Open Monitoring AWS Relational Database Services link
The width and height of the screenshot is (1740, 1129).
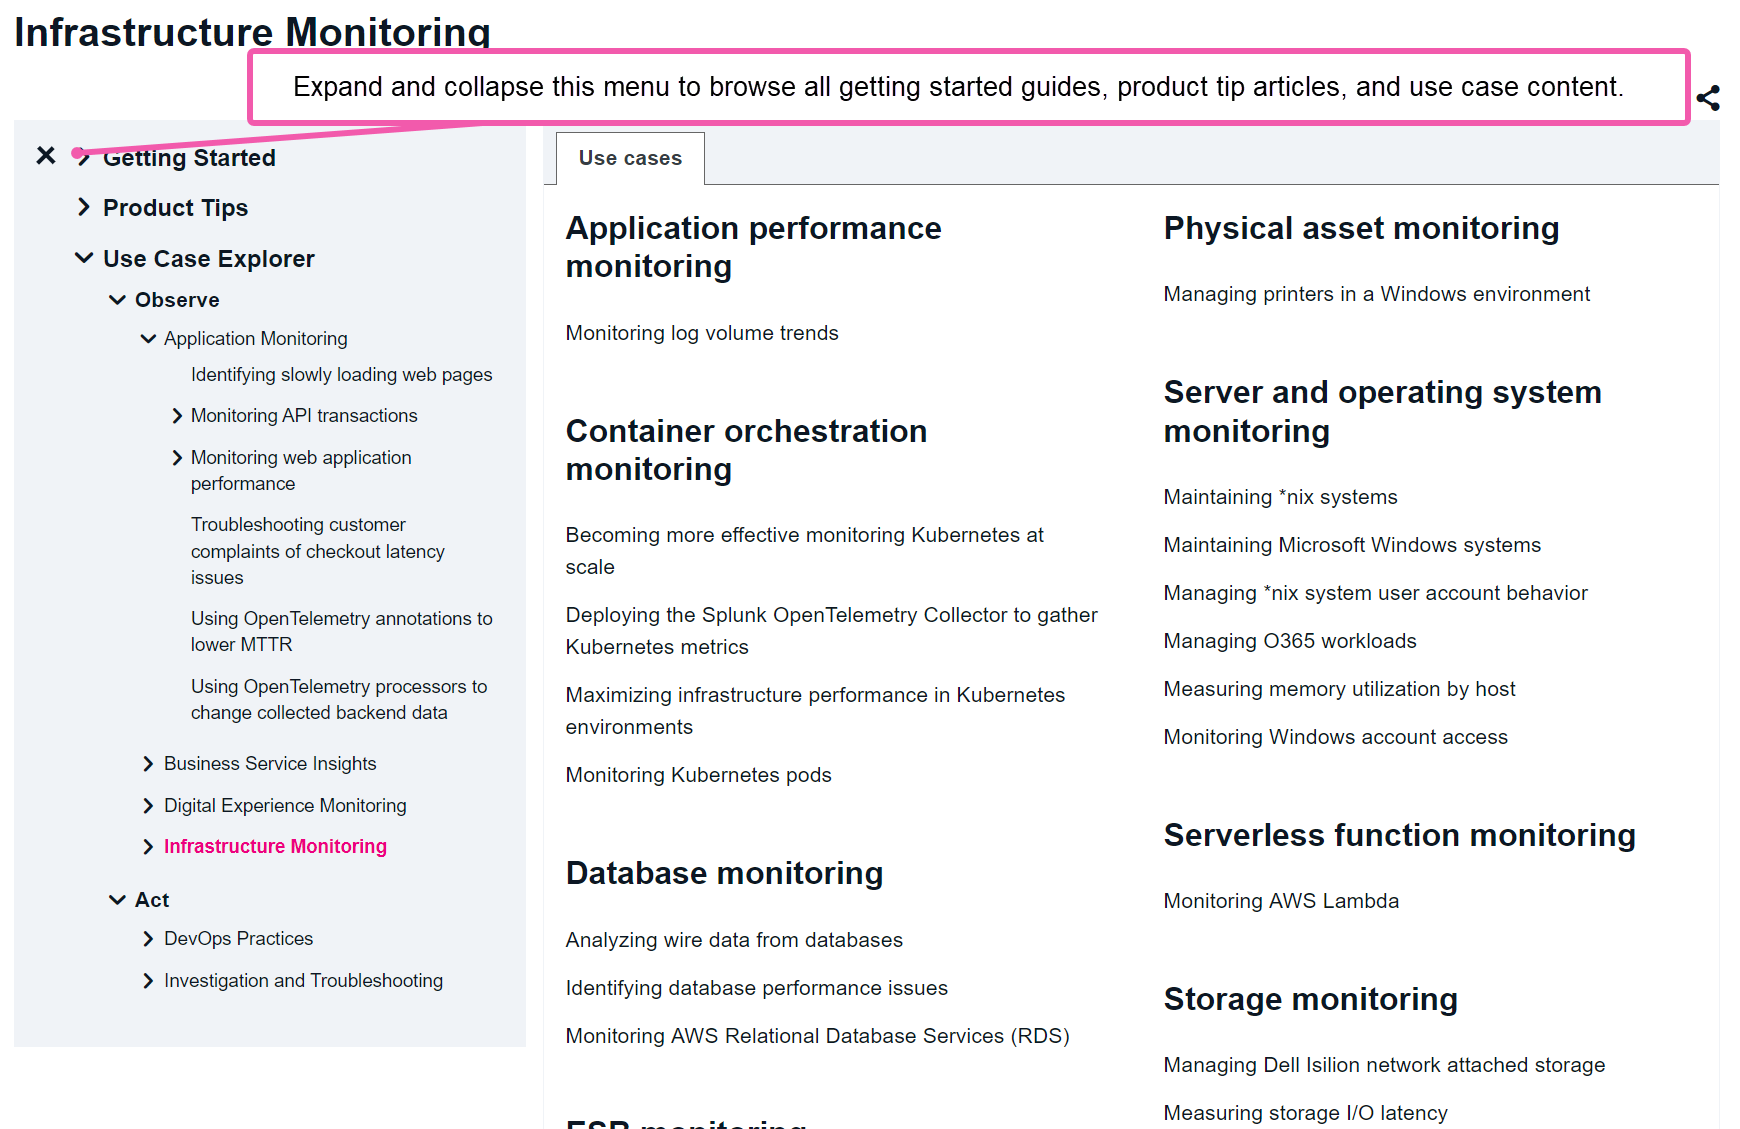(x=817, y=1036)
